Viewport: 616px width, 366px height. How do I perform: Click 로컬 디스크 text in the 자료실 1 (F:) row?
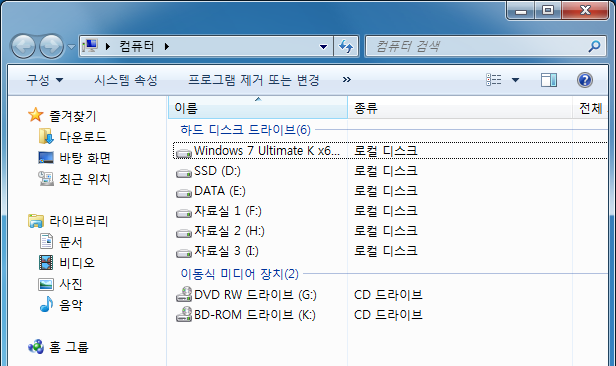pos(385,211)
